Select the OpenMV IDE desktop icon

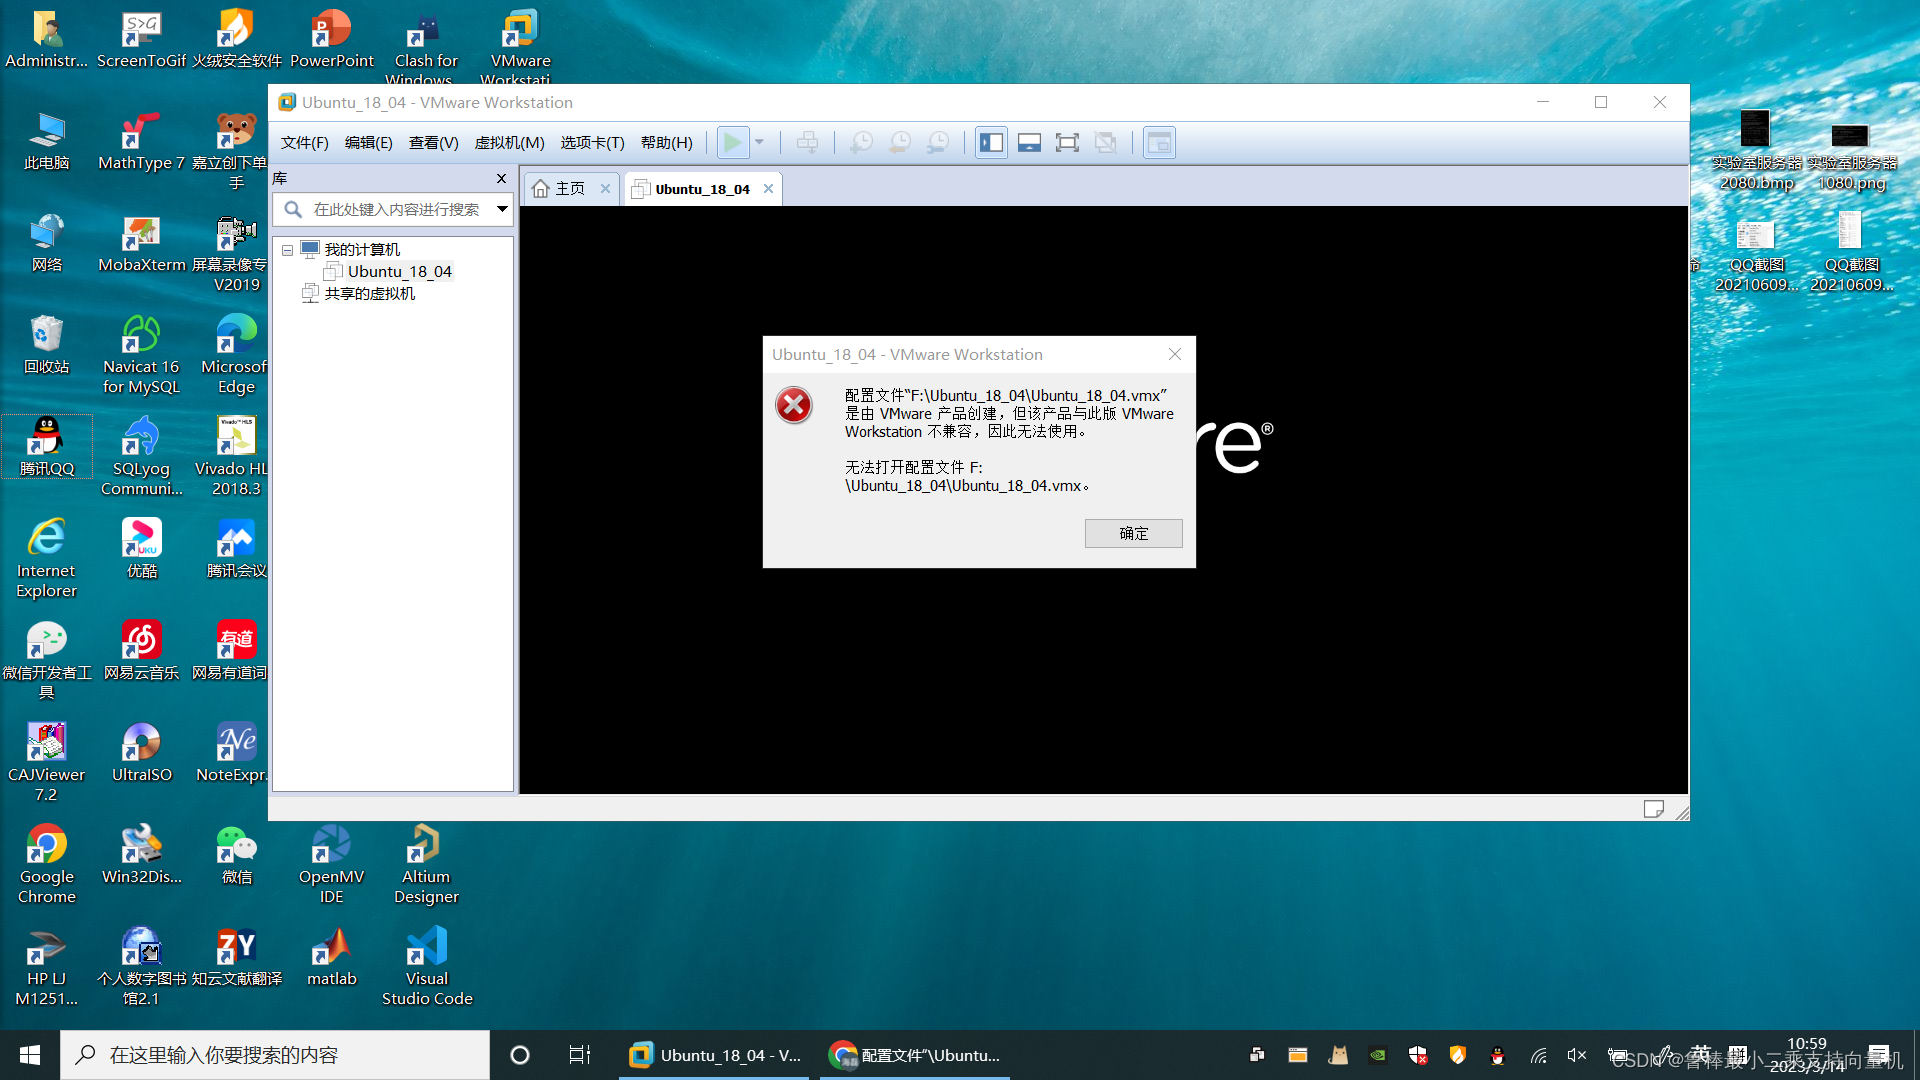coord(332,865)
